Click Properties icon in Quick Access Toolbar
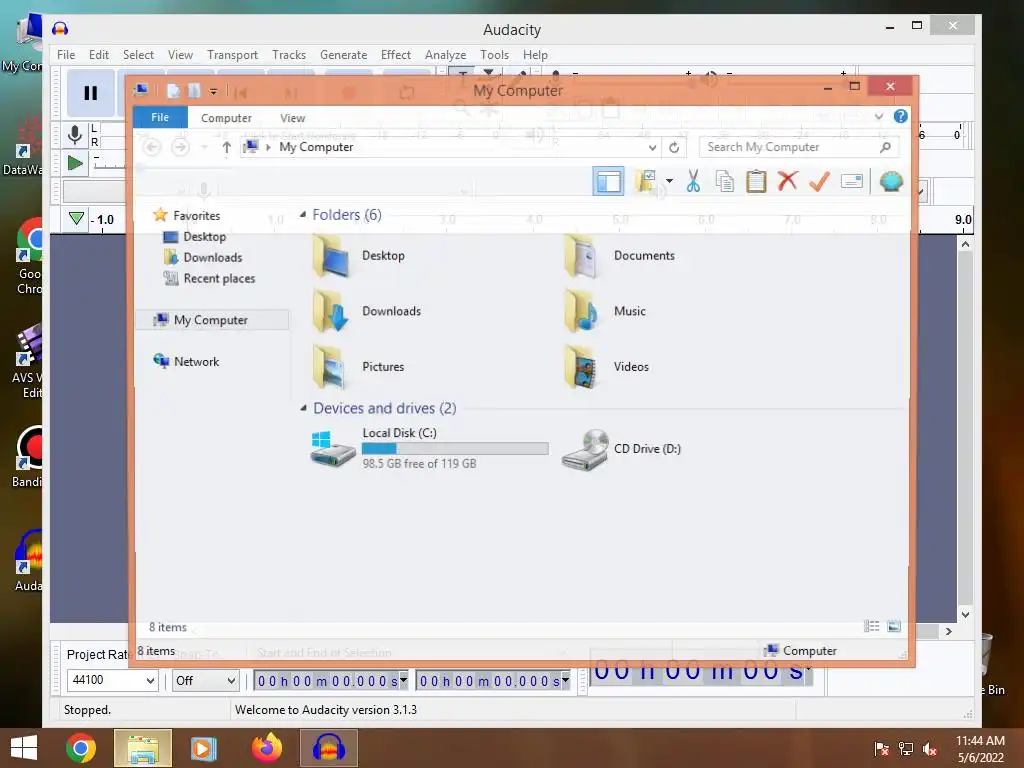The height and width of the screenshot is (768, 1024). [x=172, y=91]
